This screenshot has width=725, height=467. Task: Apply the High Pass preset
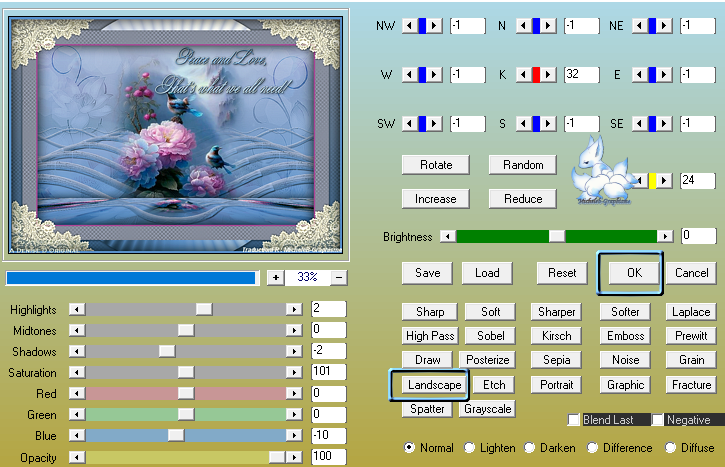point(430,336)
